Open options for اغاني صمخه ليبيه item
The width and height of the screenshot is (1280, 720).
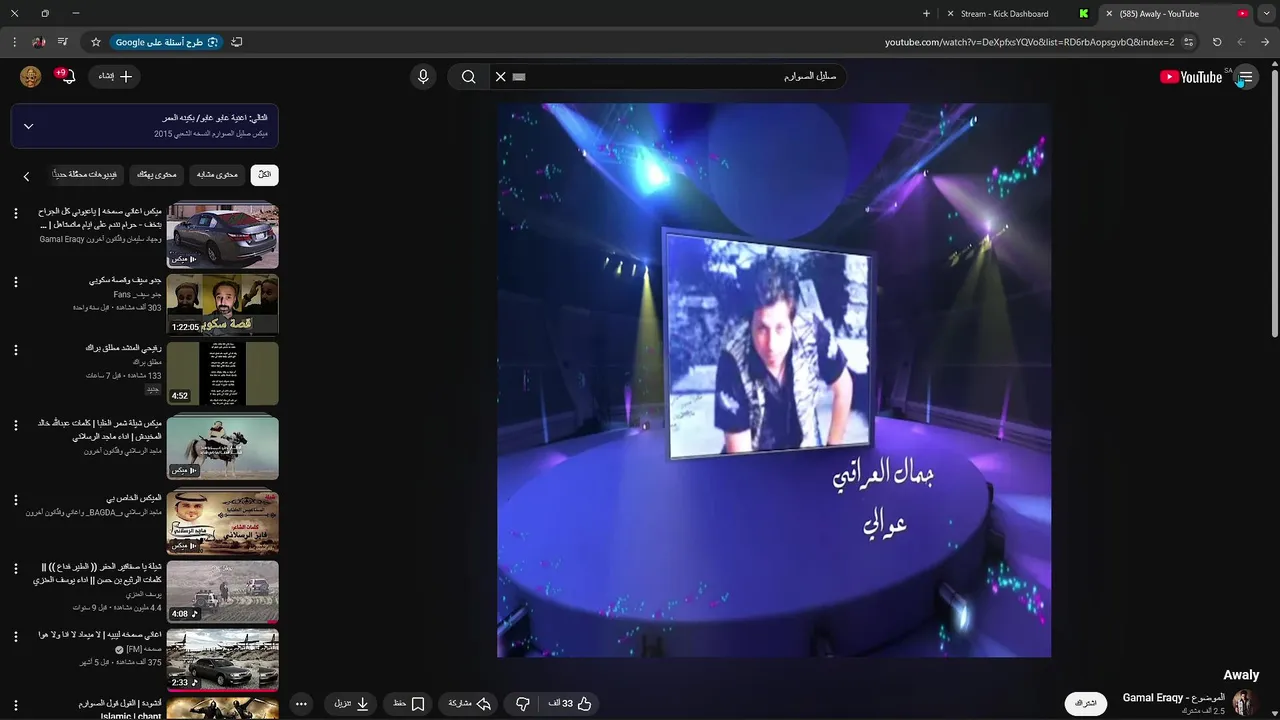(15, 636)
